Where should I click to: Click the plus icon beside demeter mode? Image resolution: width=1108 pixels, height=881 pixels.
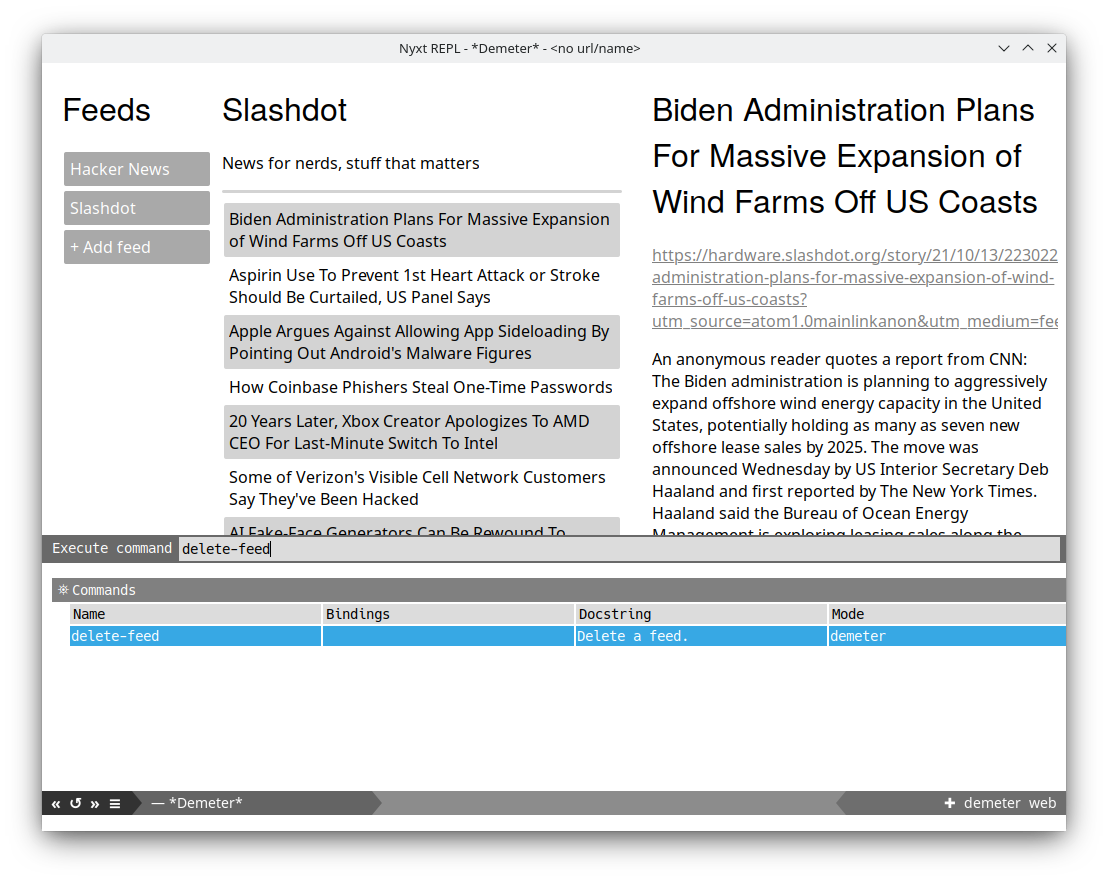coord(949,803)
